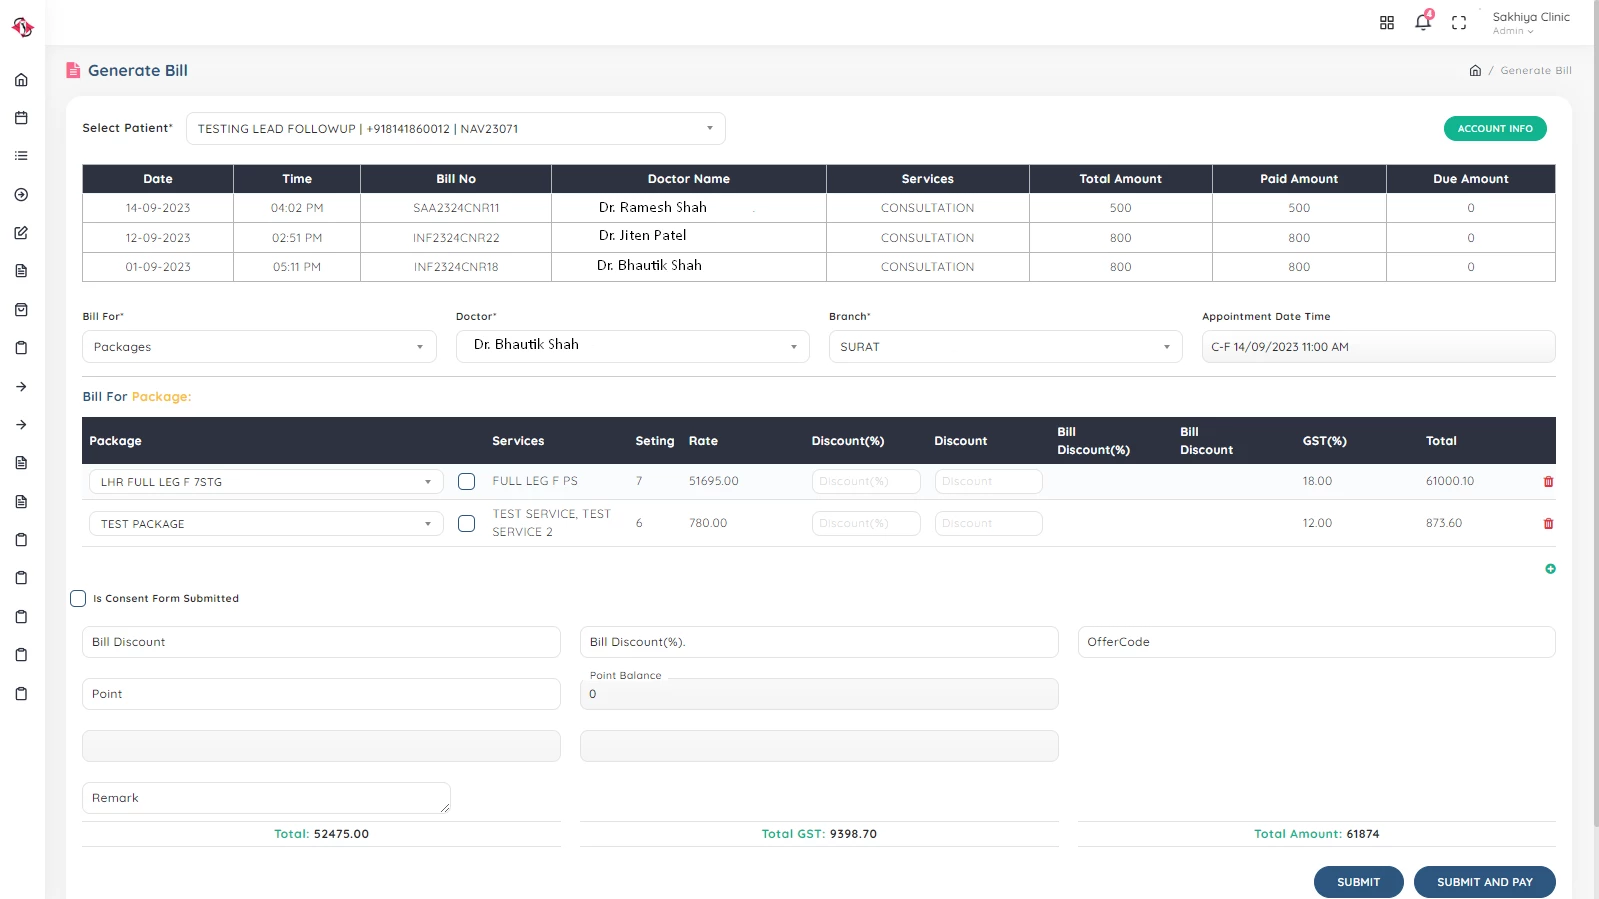Click Dr. Ramesh Shah in the table
1599x899 pixels.
[653, 207]
